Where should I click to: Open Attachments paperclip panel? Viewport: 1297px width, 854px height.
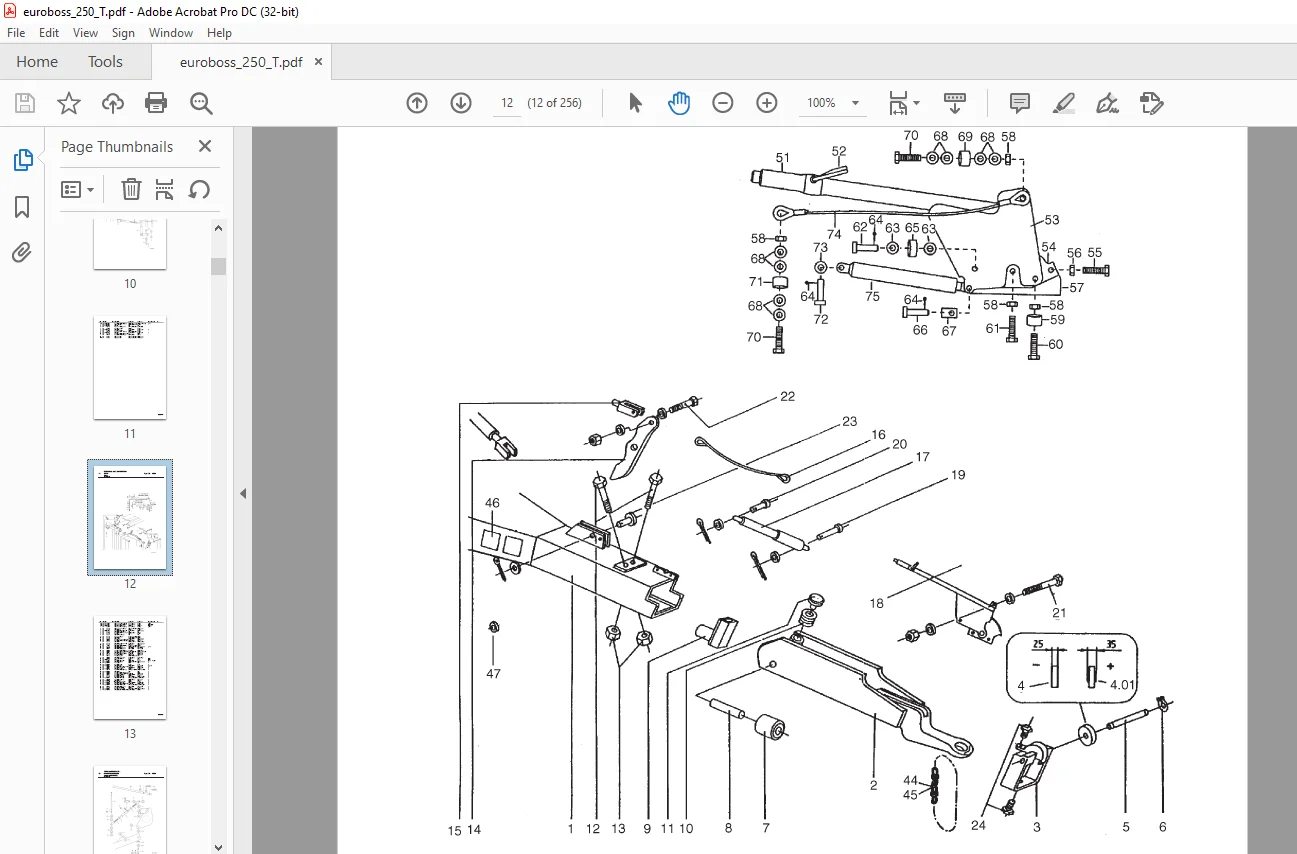click(x=22, y=252)
